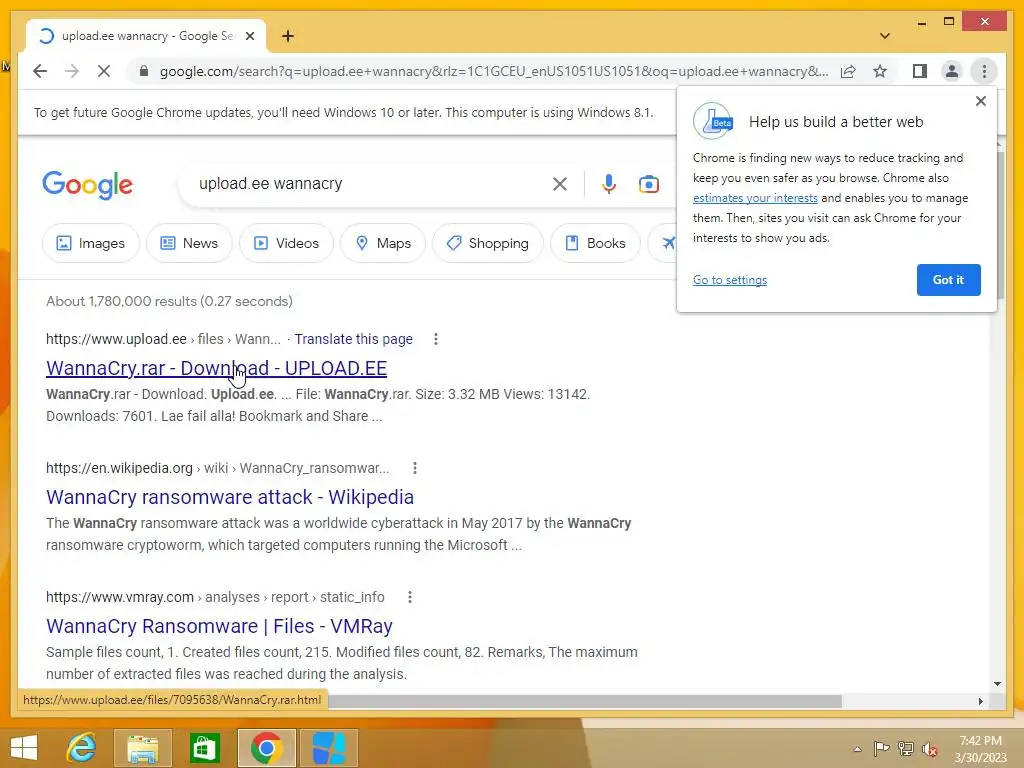Open File Explorer from taskbar
The image size is (1024, 768).
point(143,748)
